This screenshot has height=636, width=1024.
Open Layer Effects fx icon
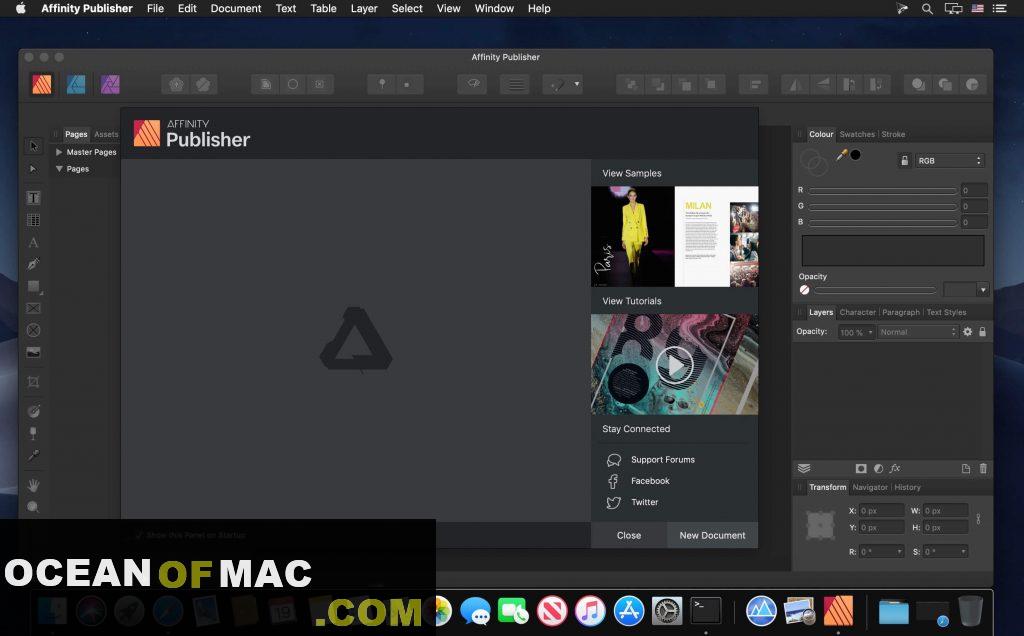click(895, 468)
